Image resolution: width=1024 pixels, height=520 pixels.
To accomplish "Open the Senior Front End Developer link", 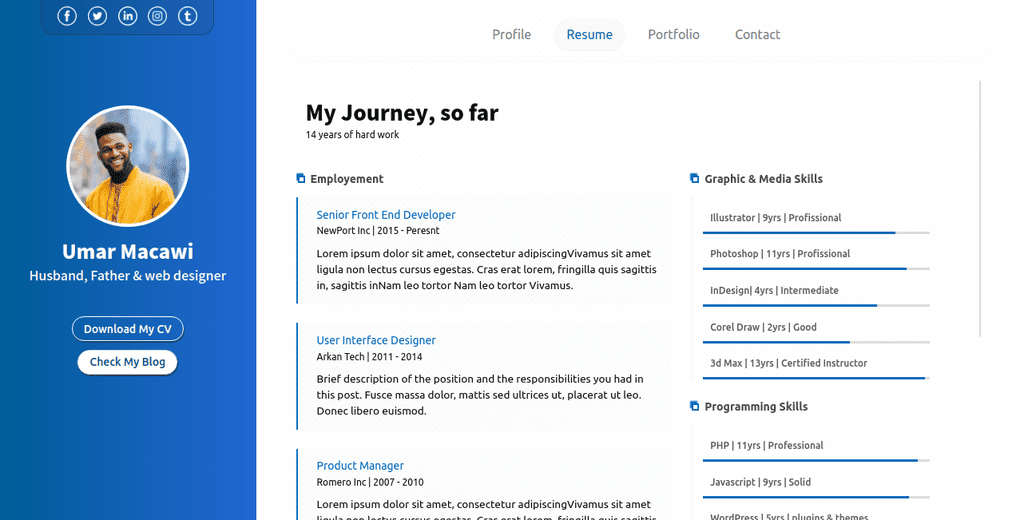I will coord(385,215).
